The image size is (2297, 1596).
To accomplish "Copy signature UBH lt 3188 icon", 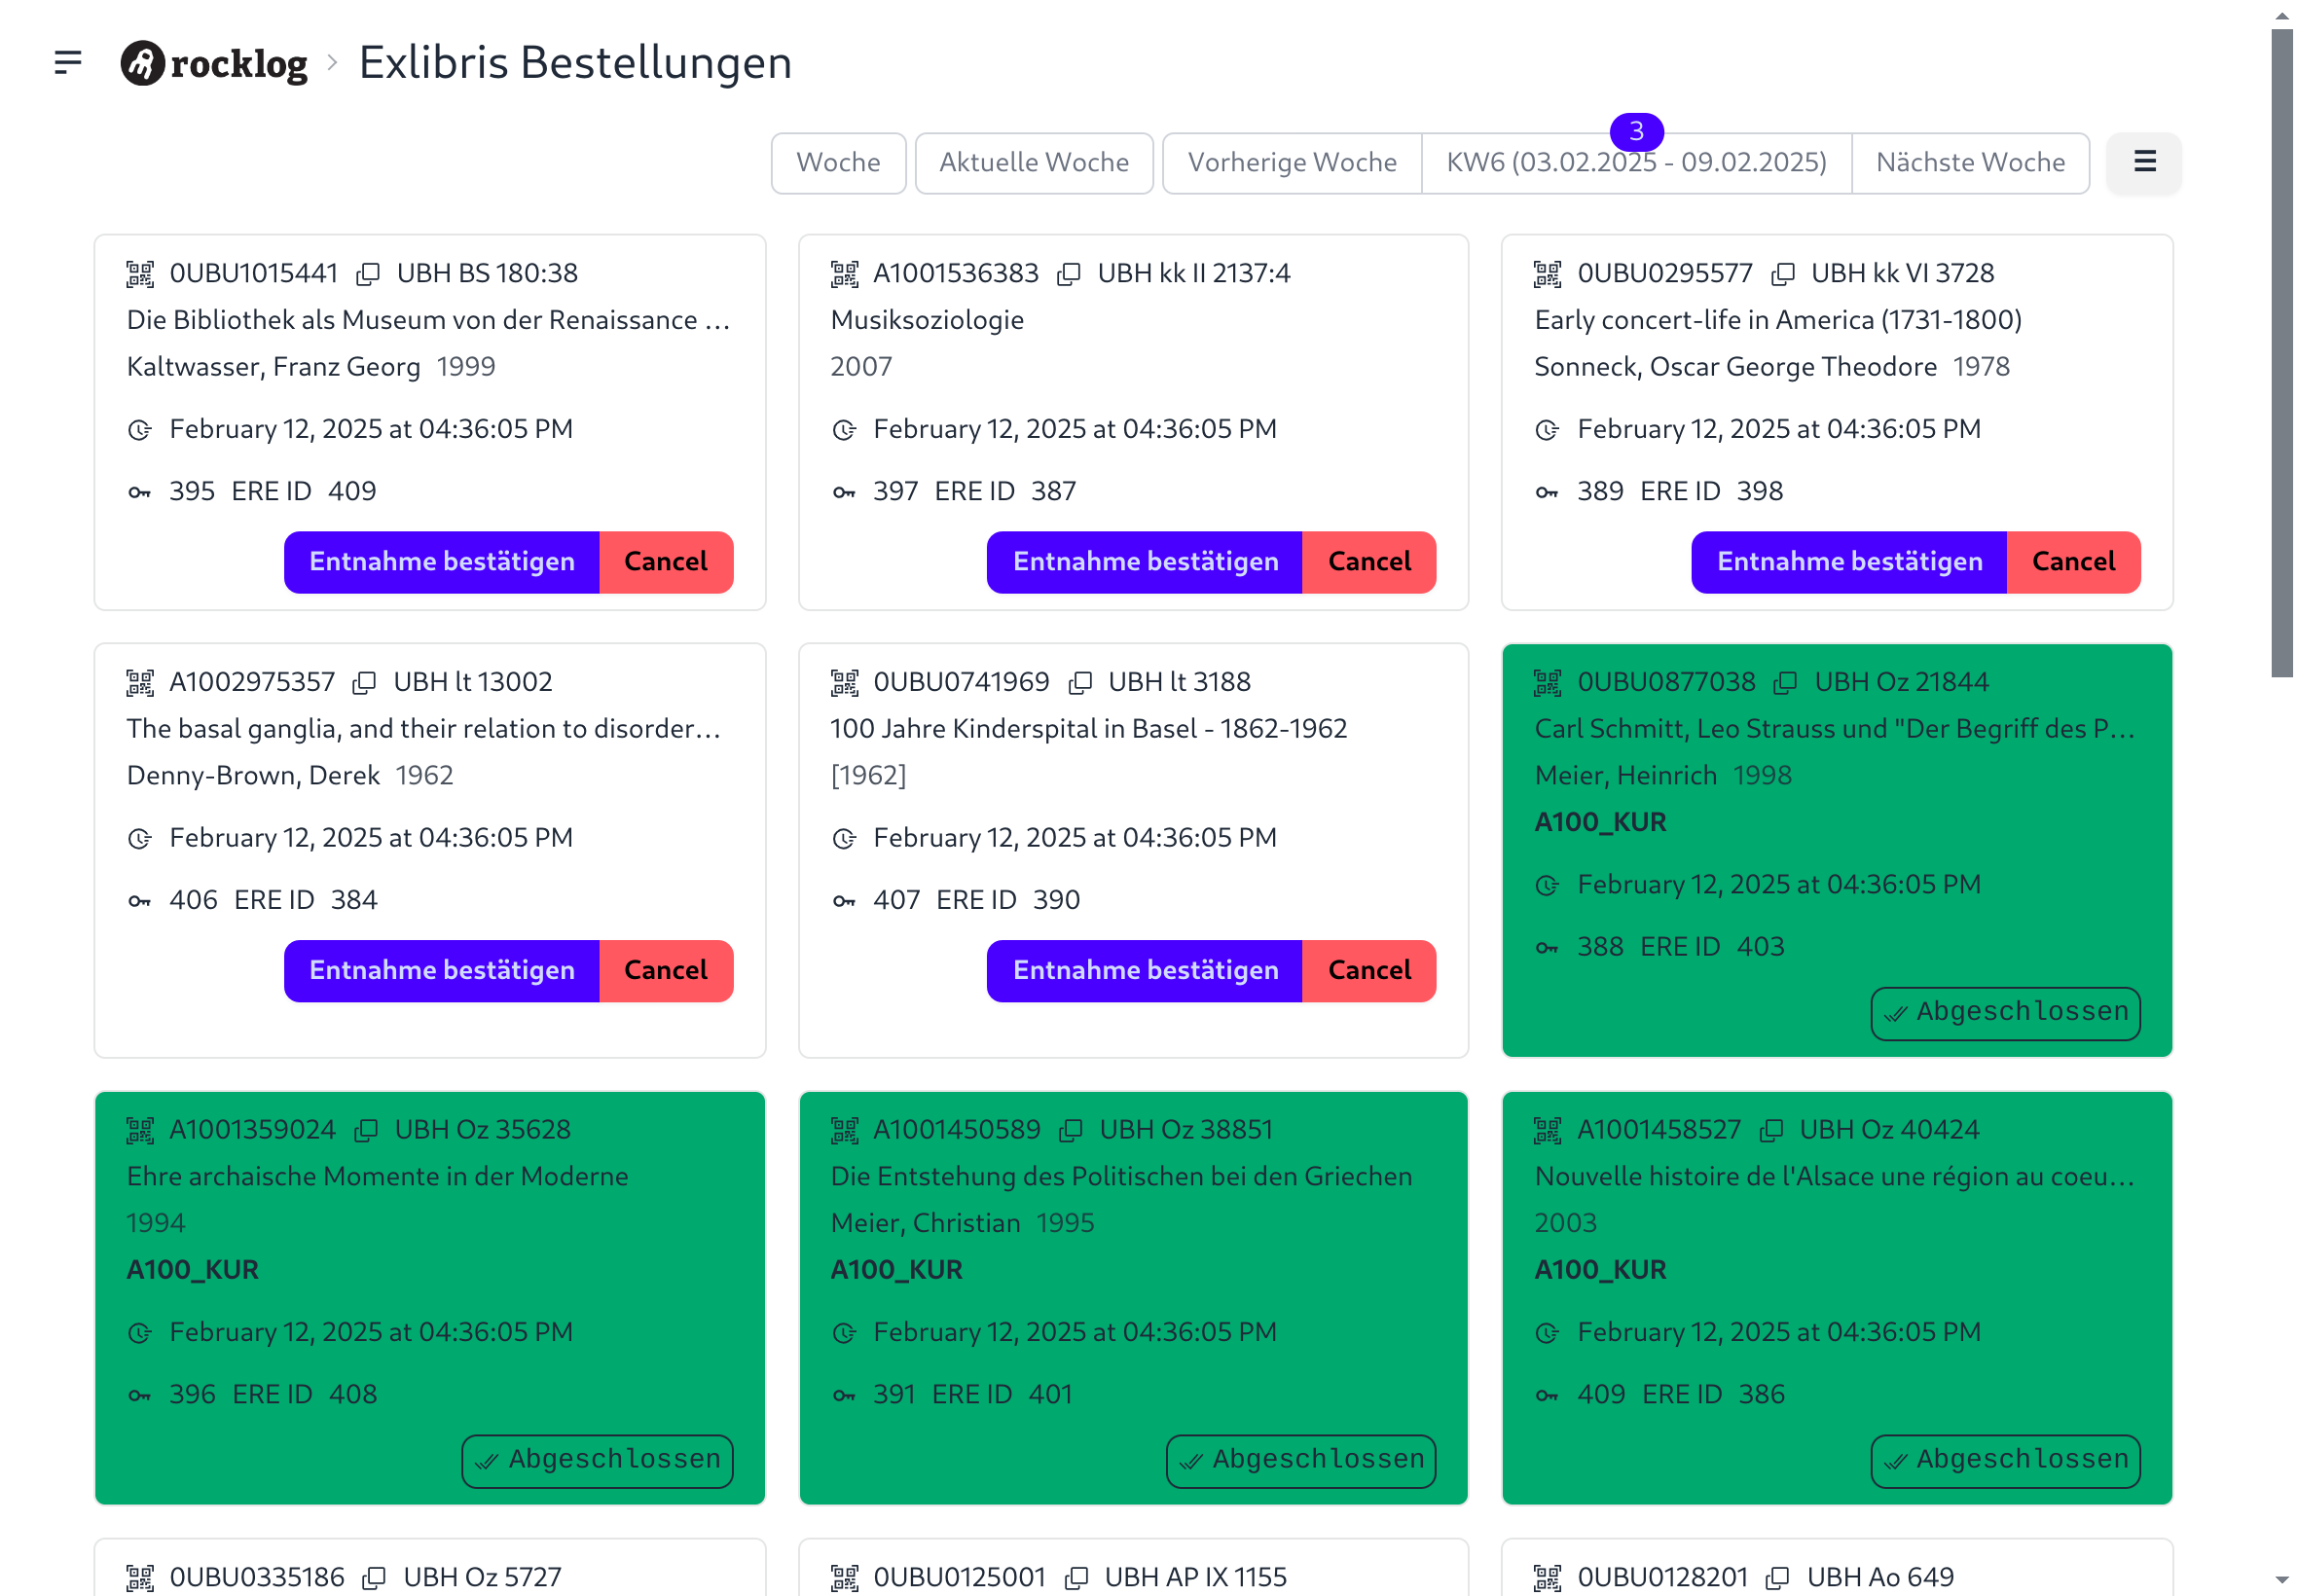I will 1079,682.
